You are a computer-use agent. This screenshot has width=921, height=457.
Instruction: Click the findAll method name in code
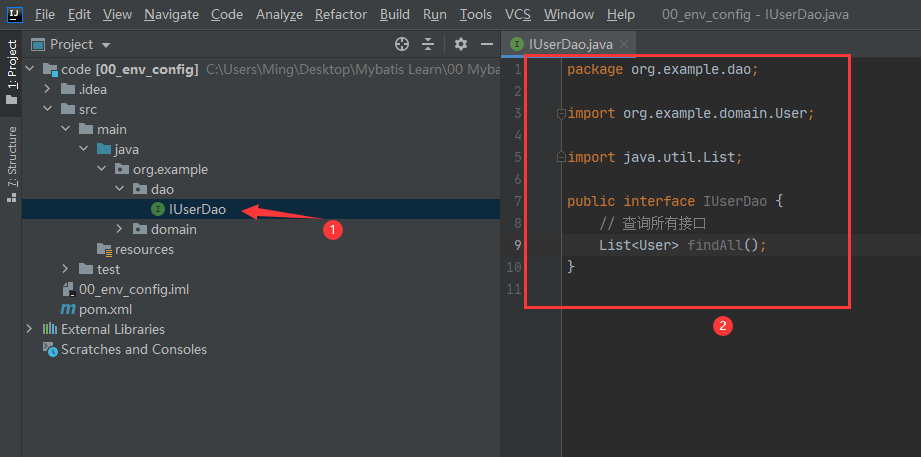tap(715, 245)
